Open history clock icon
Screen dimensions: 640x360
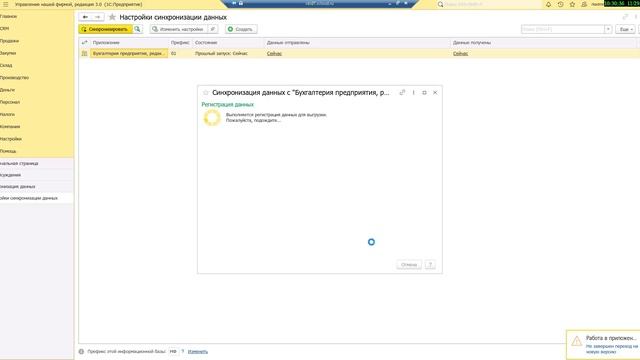560,4
